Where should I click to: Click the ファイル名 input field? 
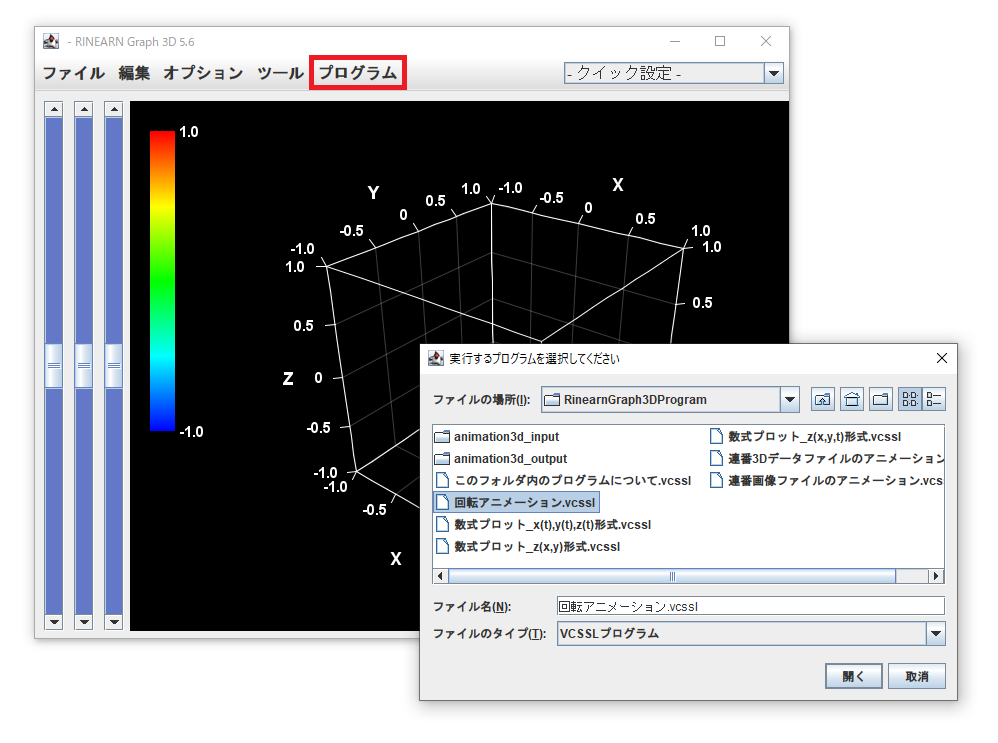751,606
